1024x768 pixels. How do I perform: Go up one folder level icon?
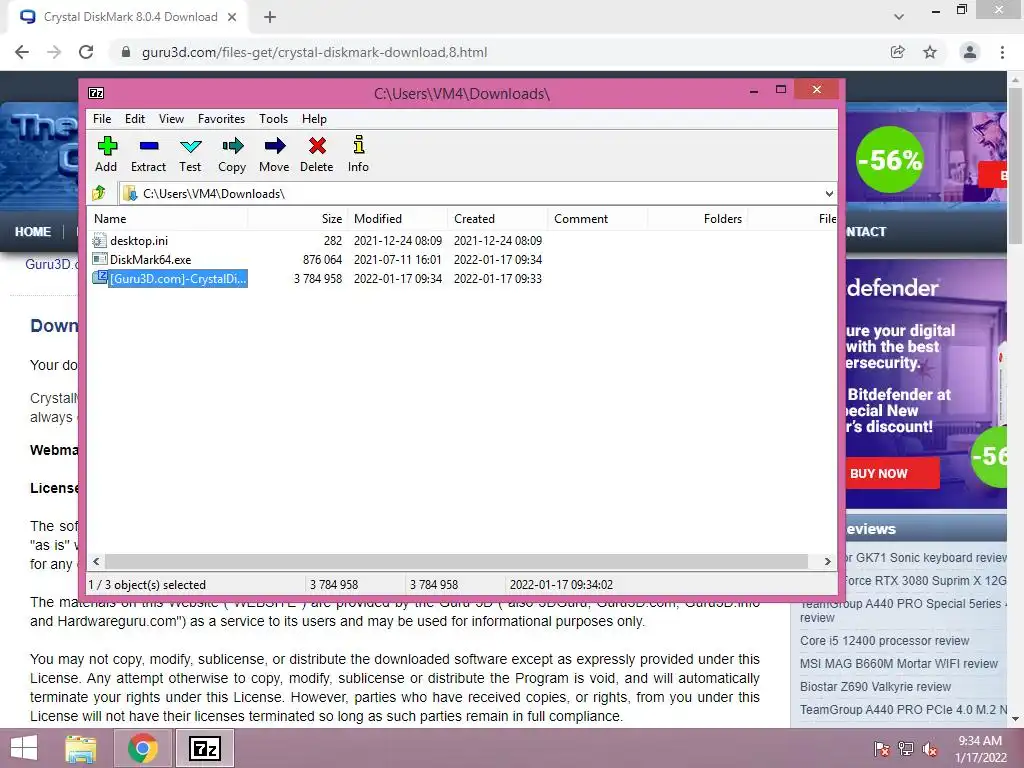click(x=99, y=193)
